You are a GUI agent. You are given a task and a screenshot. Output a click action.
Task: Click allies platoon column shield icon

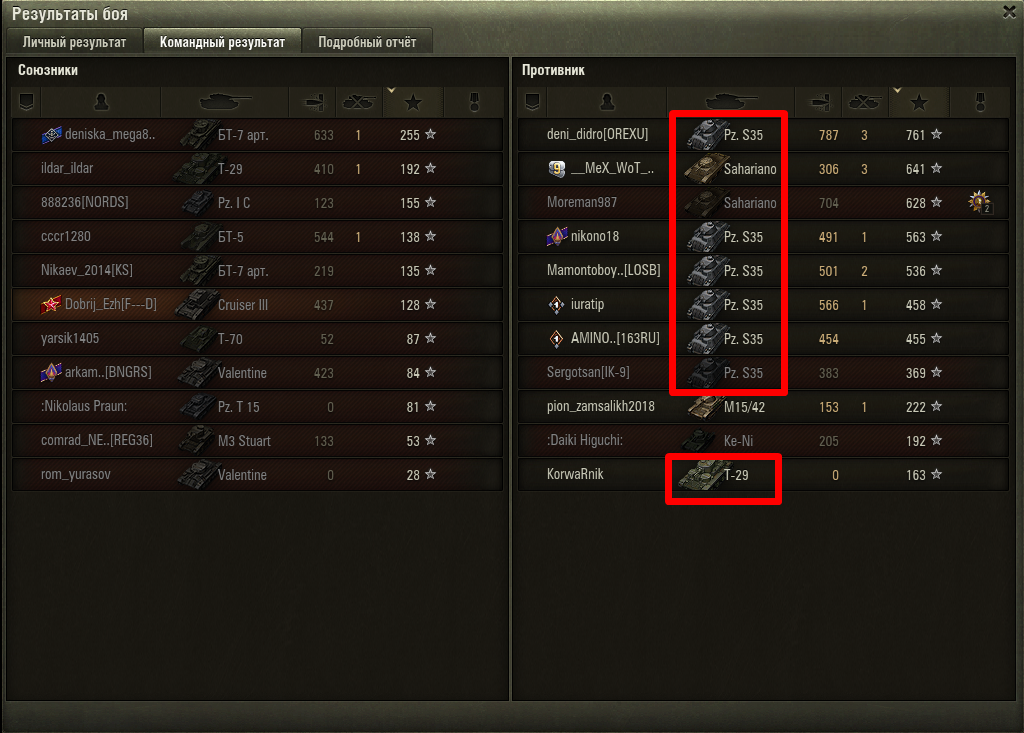click(x=27, y=102)
